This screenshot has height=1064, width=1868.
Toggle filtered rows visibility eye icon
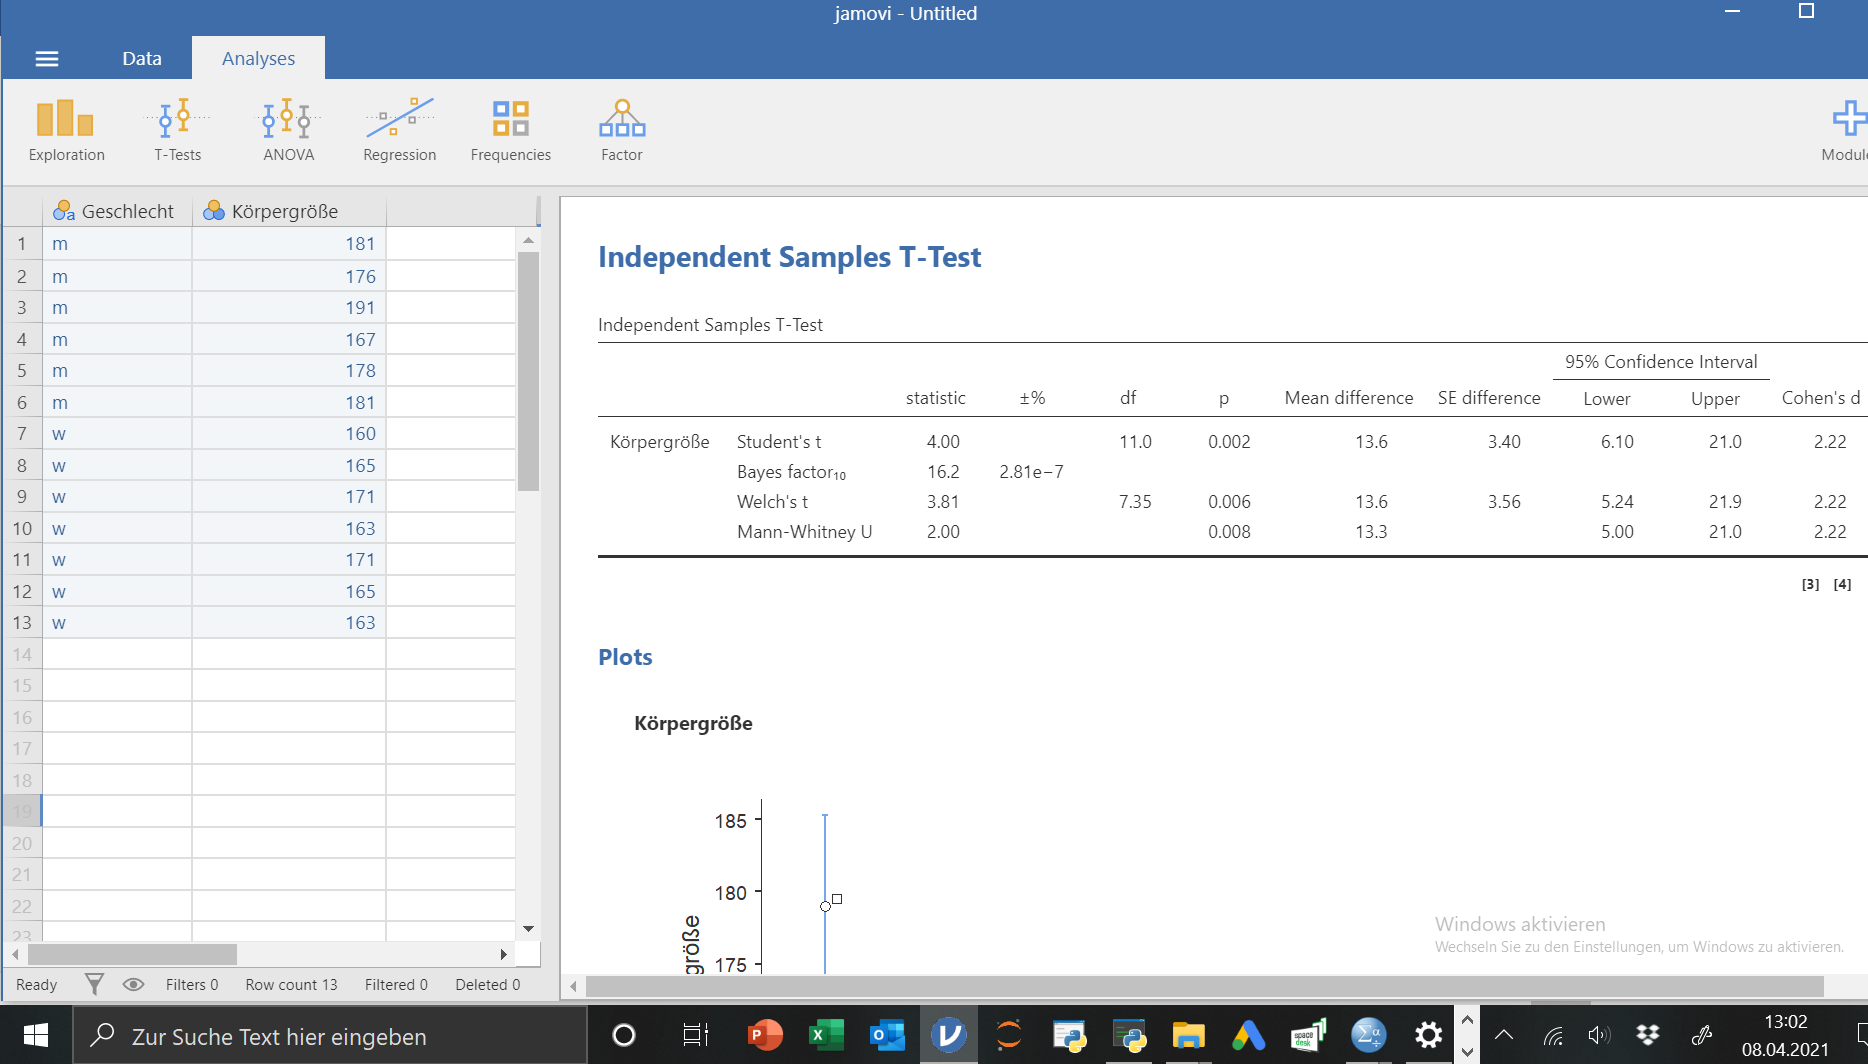(x=133, y=985)
